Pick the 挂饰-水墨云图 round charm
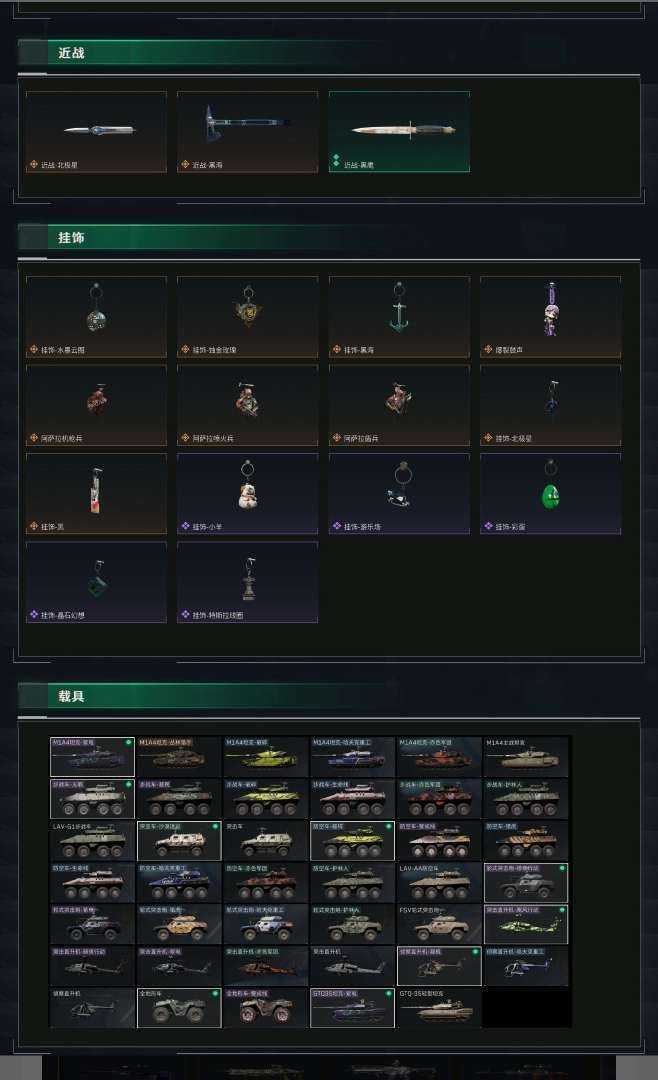 point(96,317)
